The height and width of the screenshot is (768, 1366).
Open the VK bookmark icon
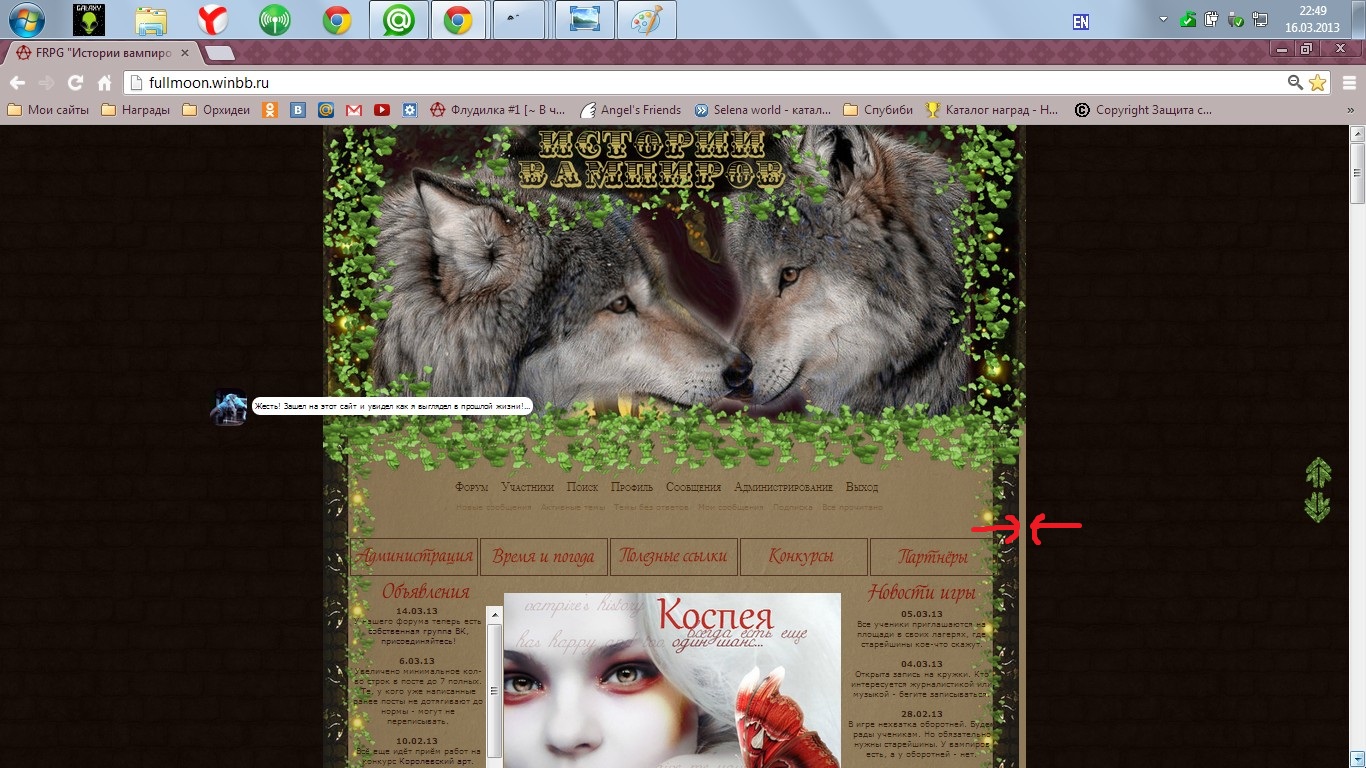298,110
